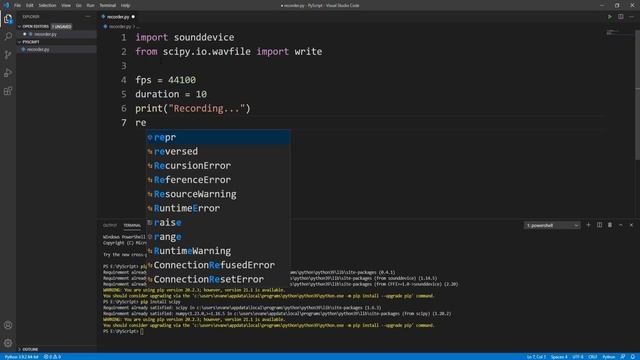Click the feedback icon in status bar
Image resolution: width=640 pixels, height=360 pixels.
pyautogui.click(x=623, y=357)
